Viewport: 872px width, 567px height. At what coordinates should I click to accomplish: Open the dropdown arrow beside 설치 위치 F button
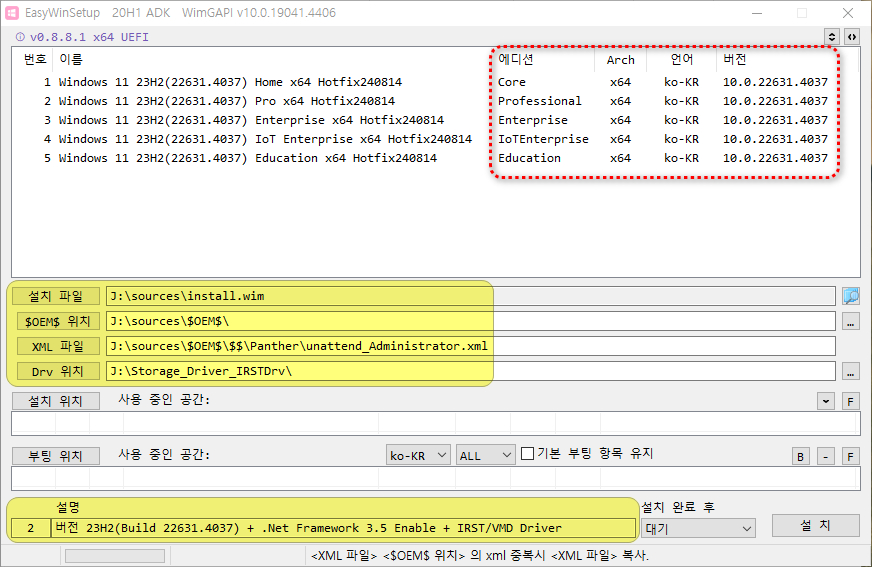[826, 401]
